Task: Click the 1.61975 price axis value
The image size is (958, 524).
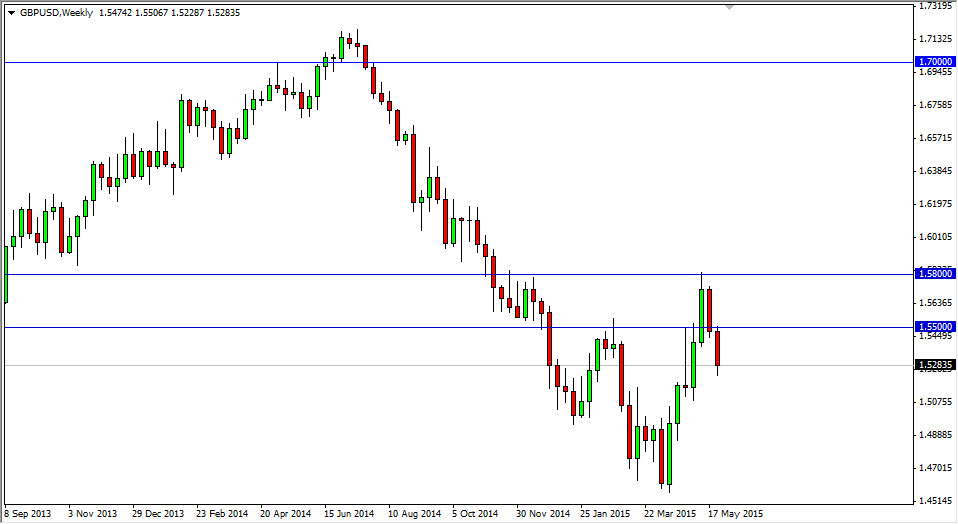Action: pyautogui.click(x=935, y=204)
